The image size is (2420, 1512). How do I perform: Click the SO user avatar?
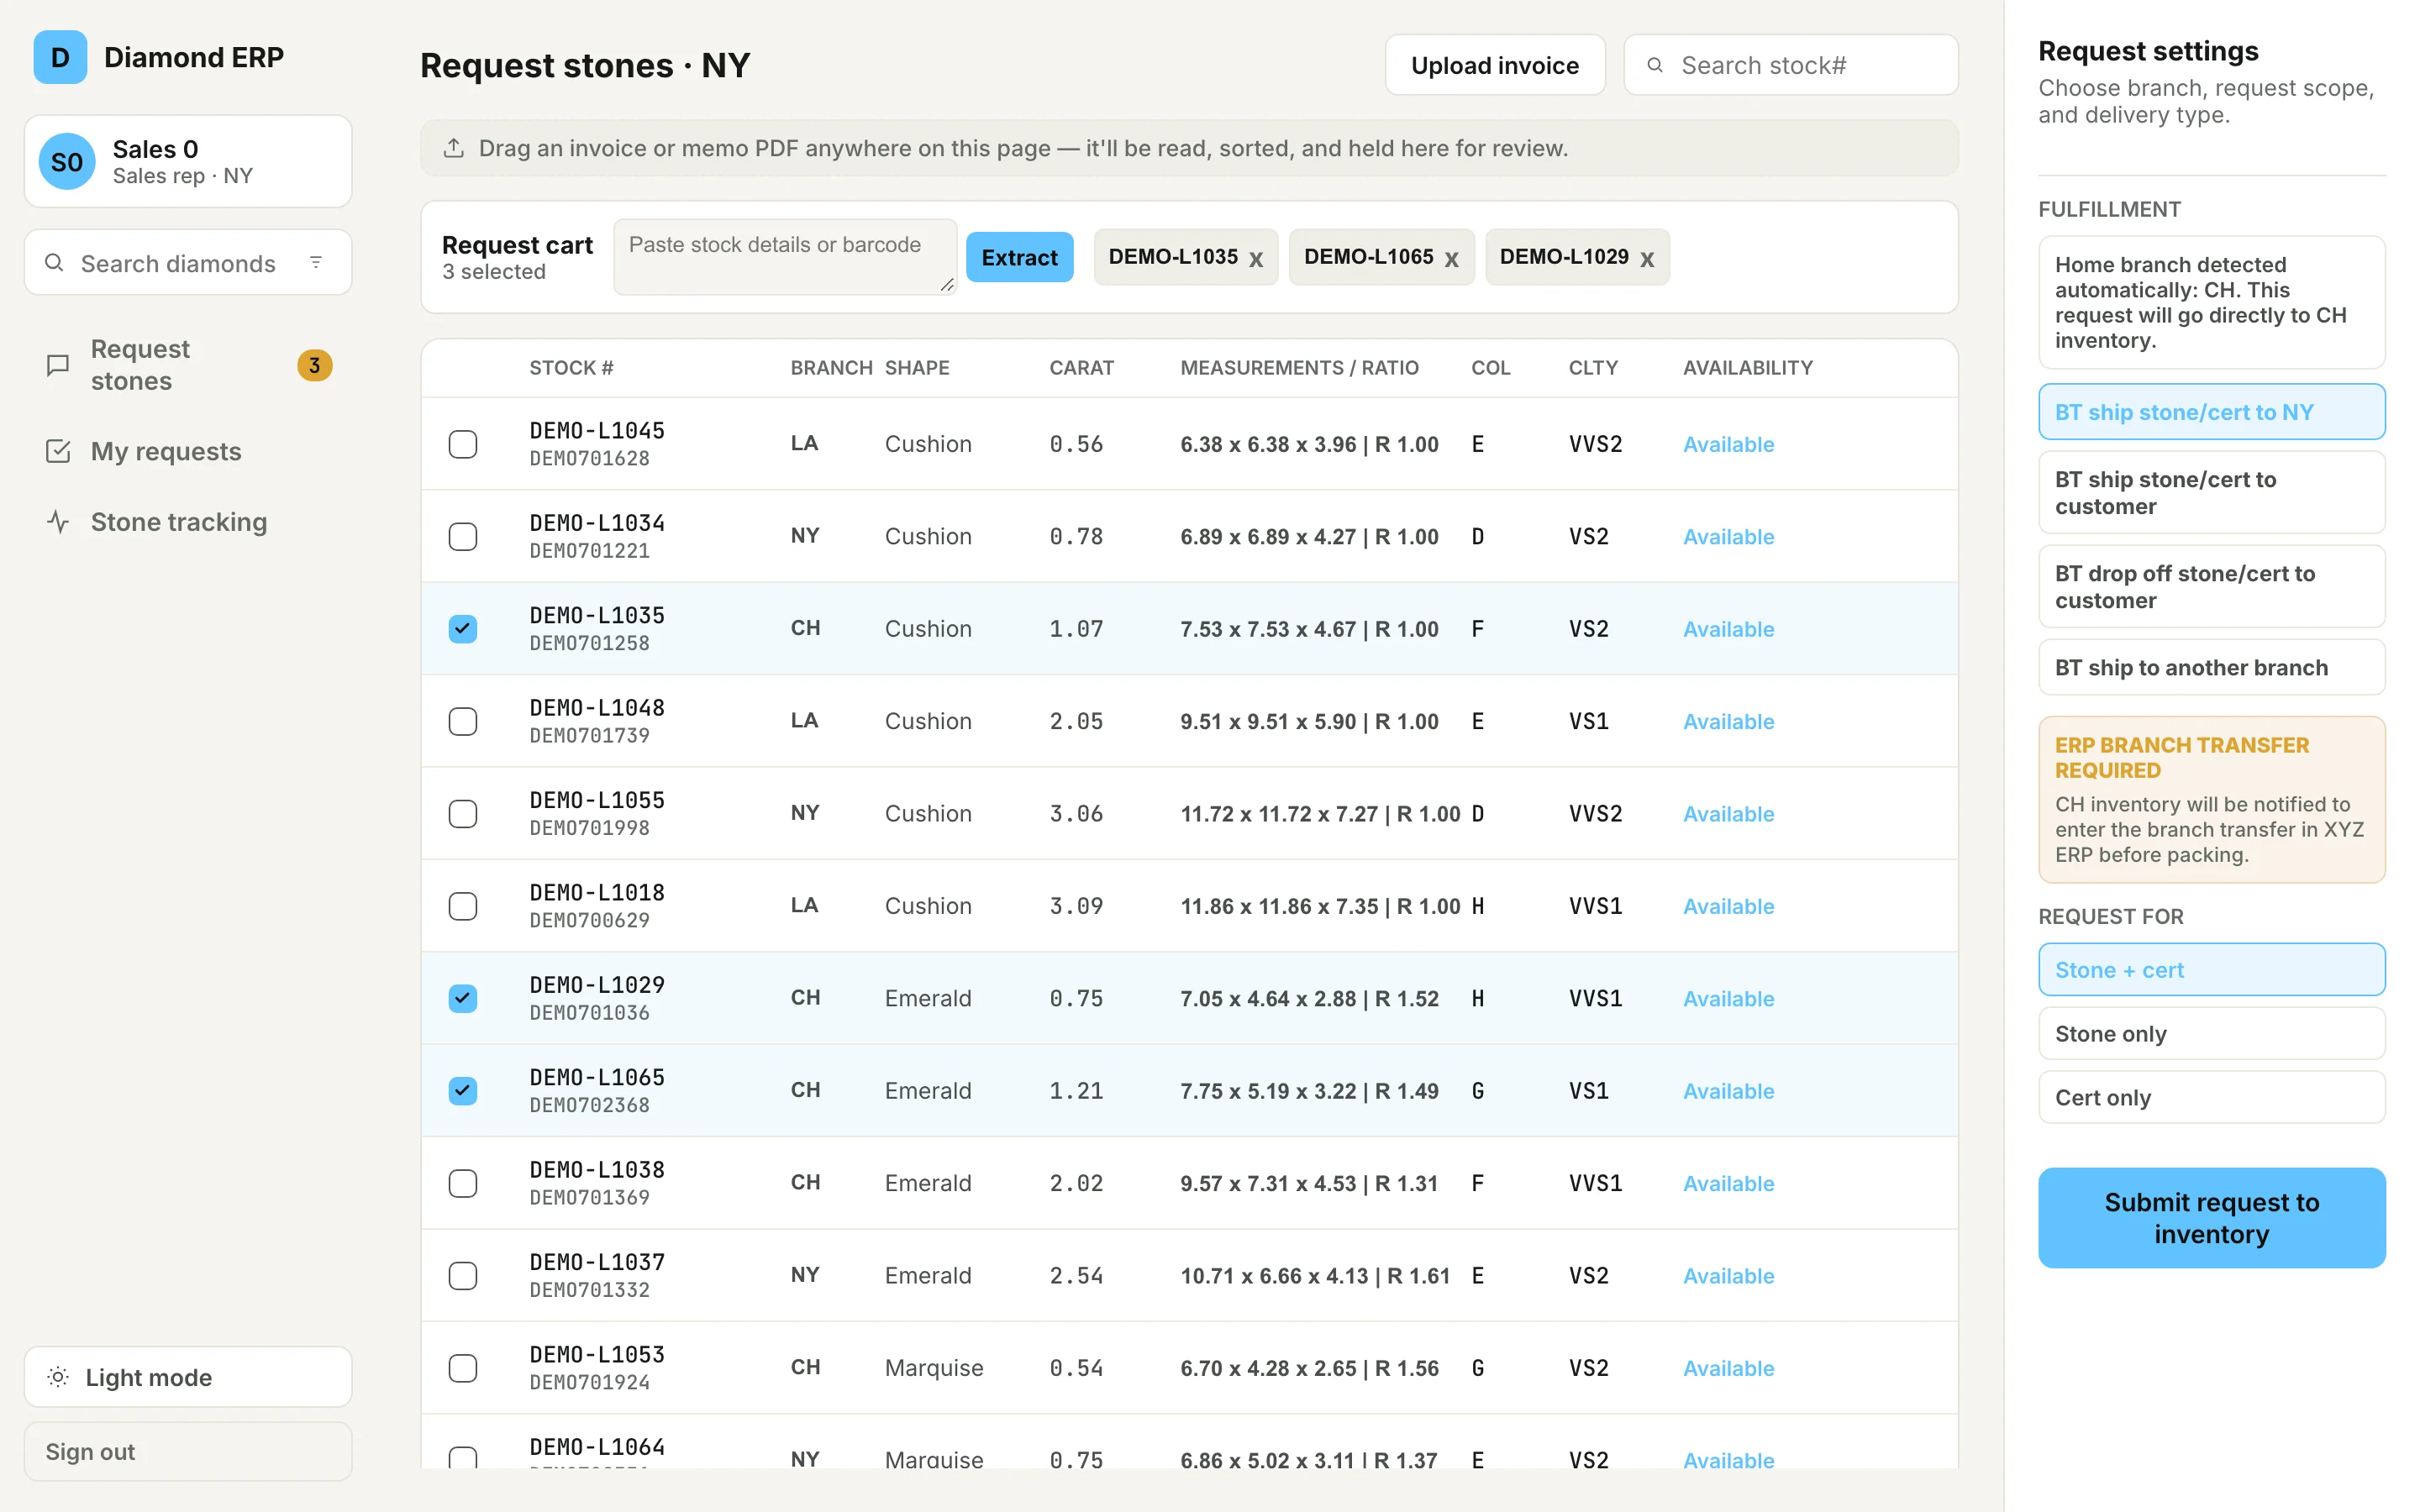pos(67,161)
